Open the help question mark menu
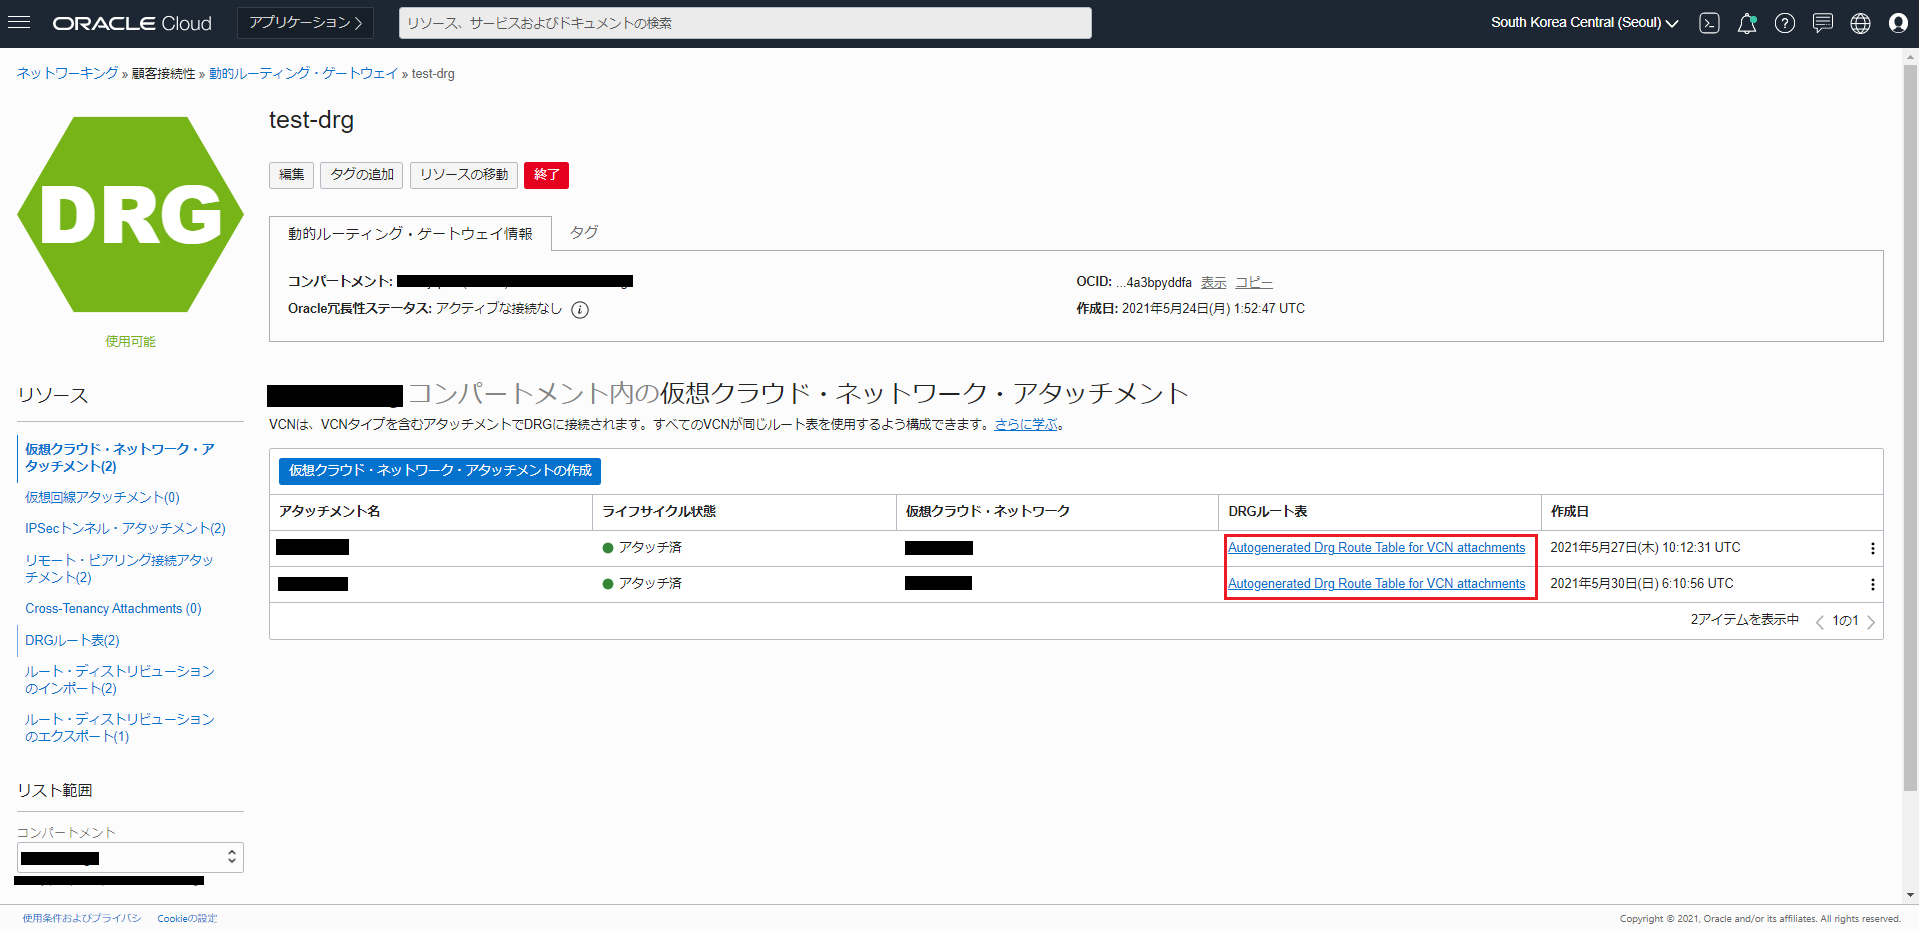Screen dimensions: 1919x931 point(1785,23)
